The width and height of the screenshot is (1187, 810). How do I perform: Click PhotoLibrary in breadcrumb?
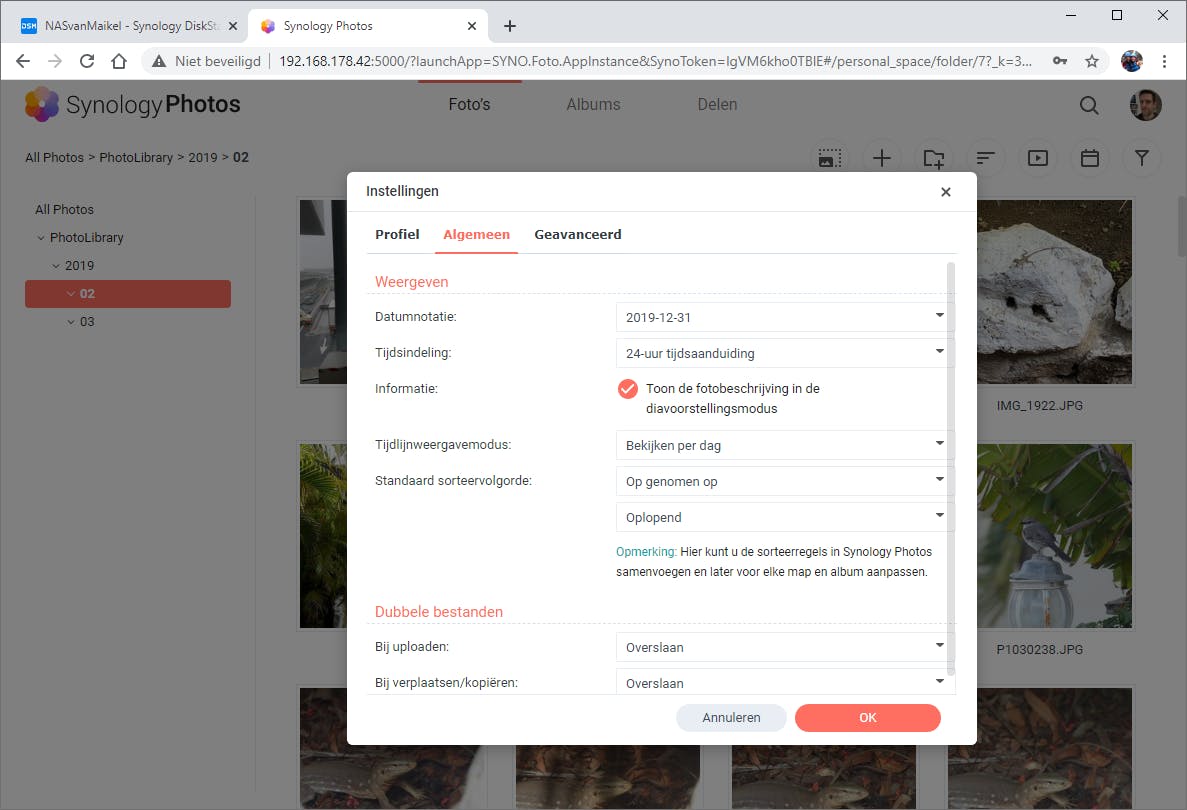pyautogui.click(x=136, y=157)
